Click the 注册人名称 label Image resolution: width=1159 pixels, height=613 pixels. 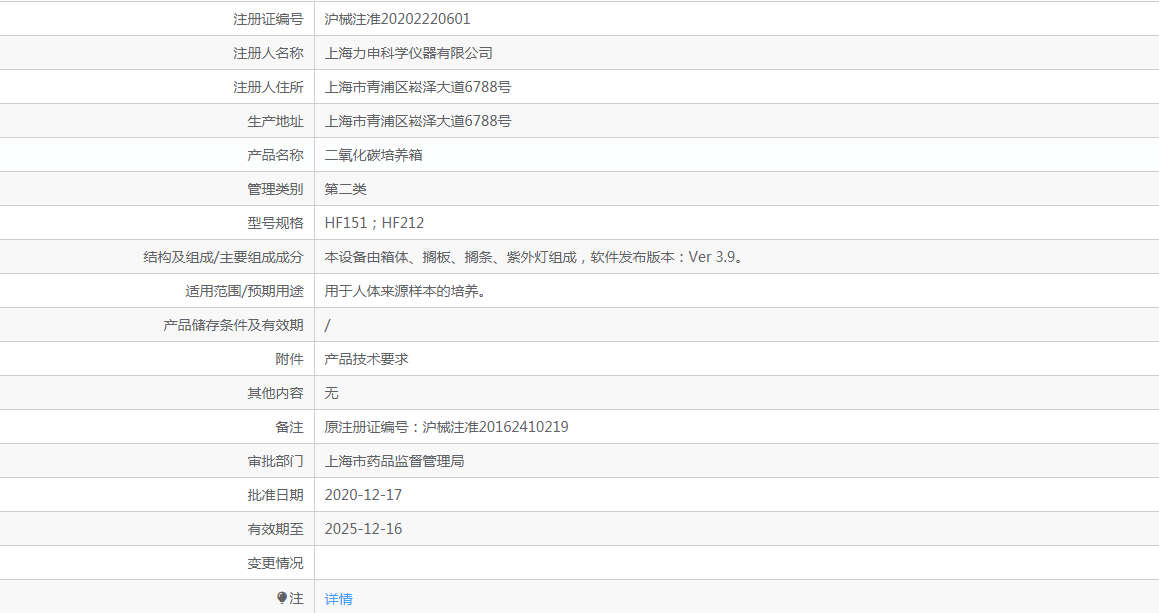click(268, 53)
